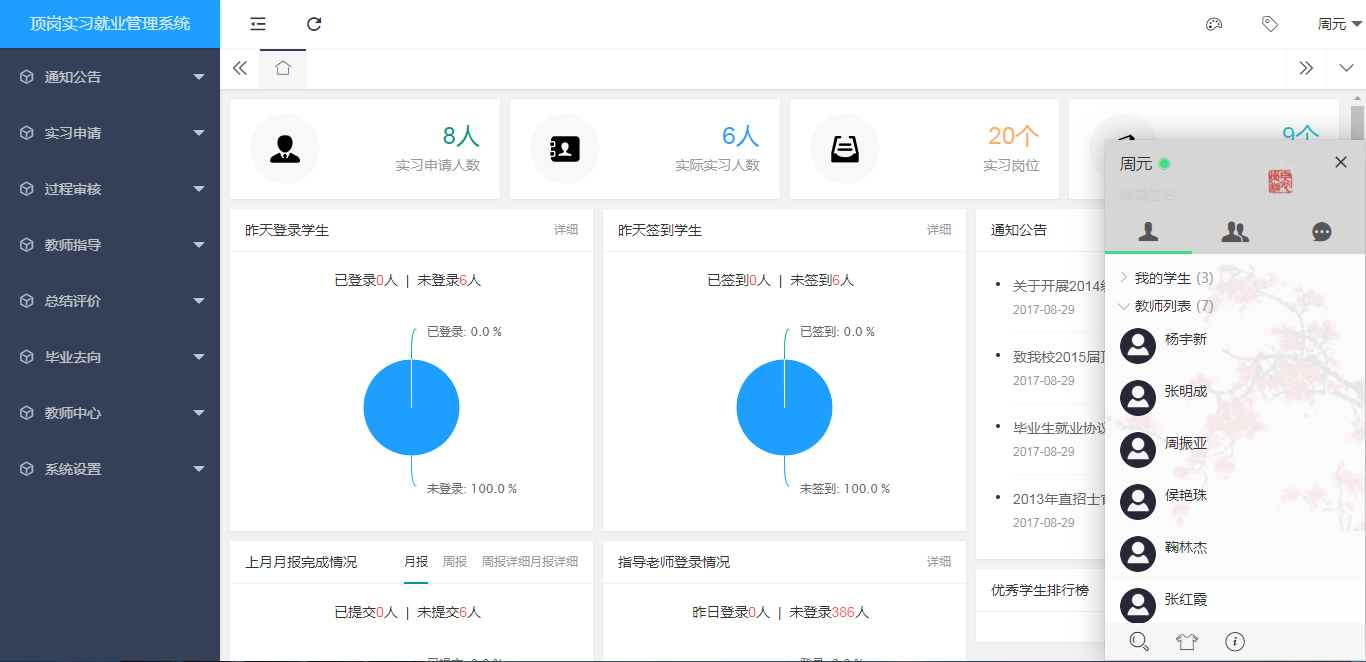Screen dimensions: 1366x662
Task: Open the chat messages bubble tab
Action: tap(1321, 230)
